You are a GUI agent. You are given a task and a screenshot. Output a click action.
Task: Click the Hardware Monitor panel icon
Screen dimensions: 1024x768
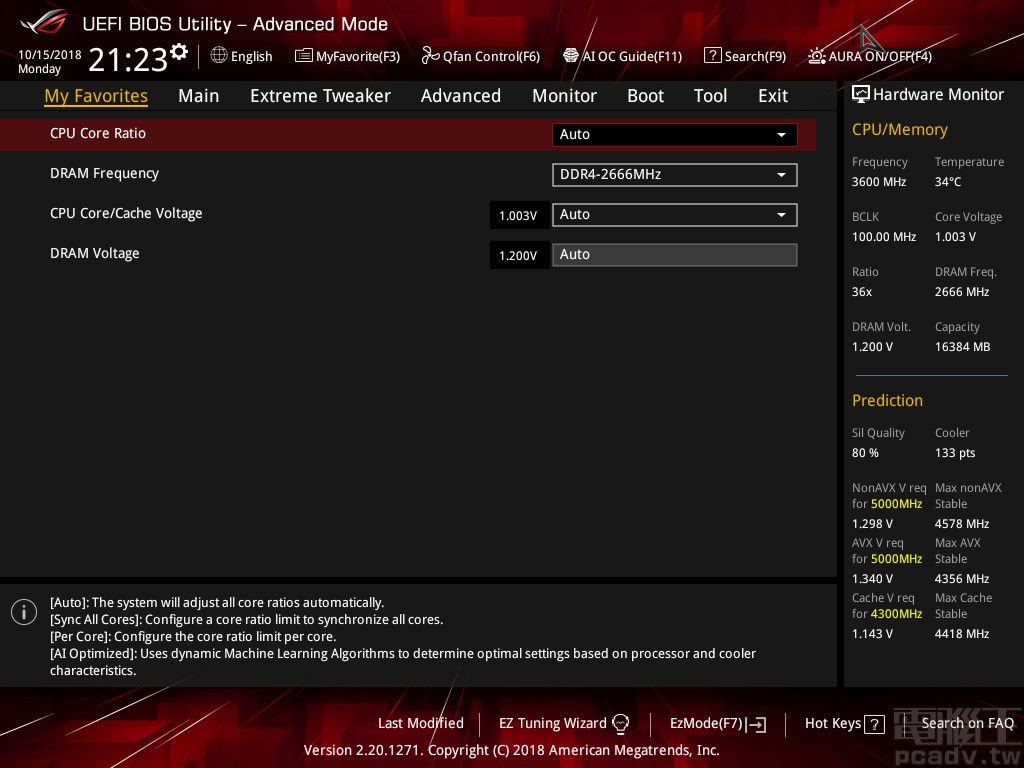tap(861, 94)
